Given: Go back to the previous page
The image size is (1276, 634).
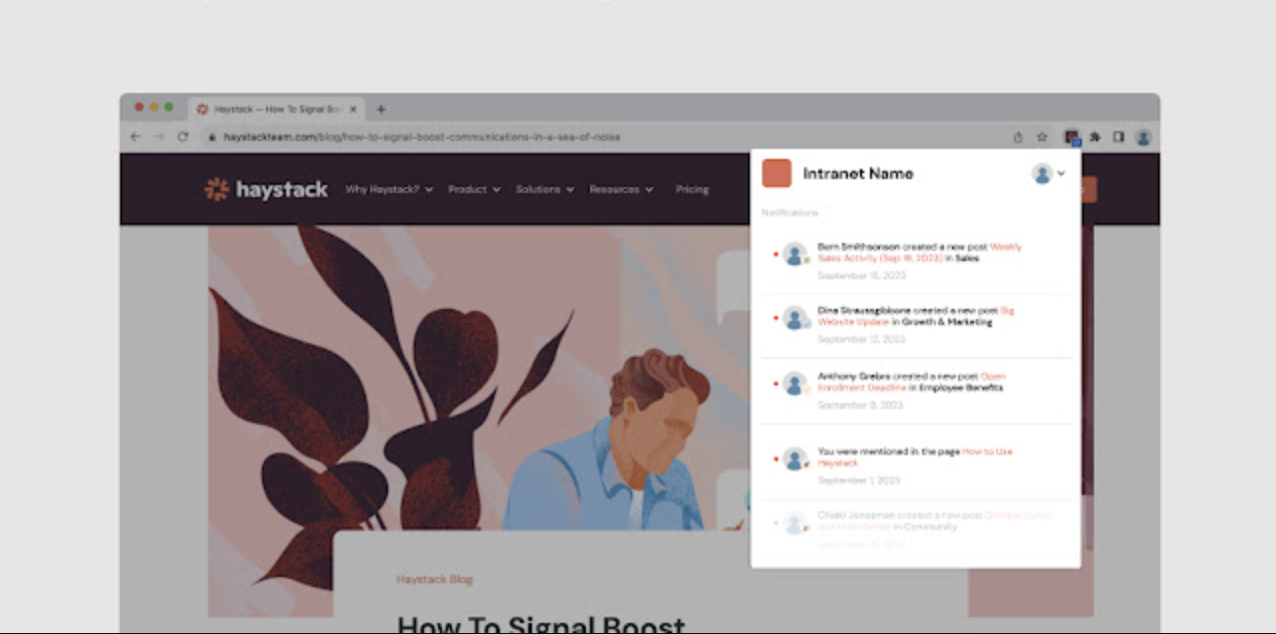Looking at the screenshot, I should (x=136, y=137).
